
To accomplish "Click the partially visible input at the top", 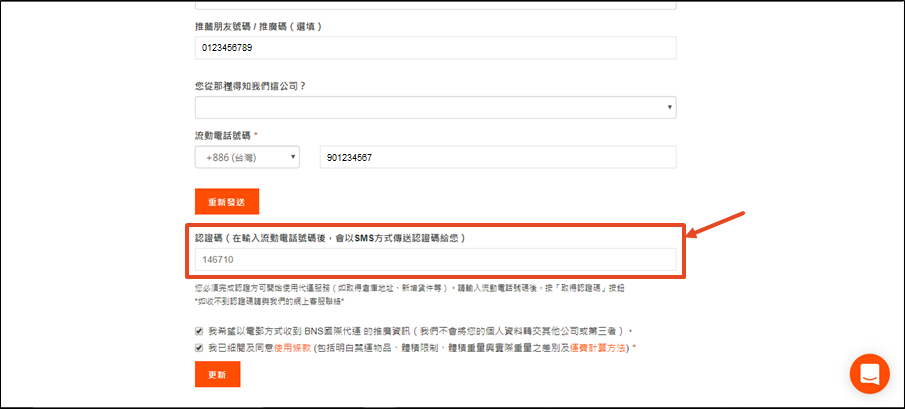I will 435,4.
